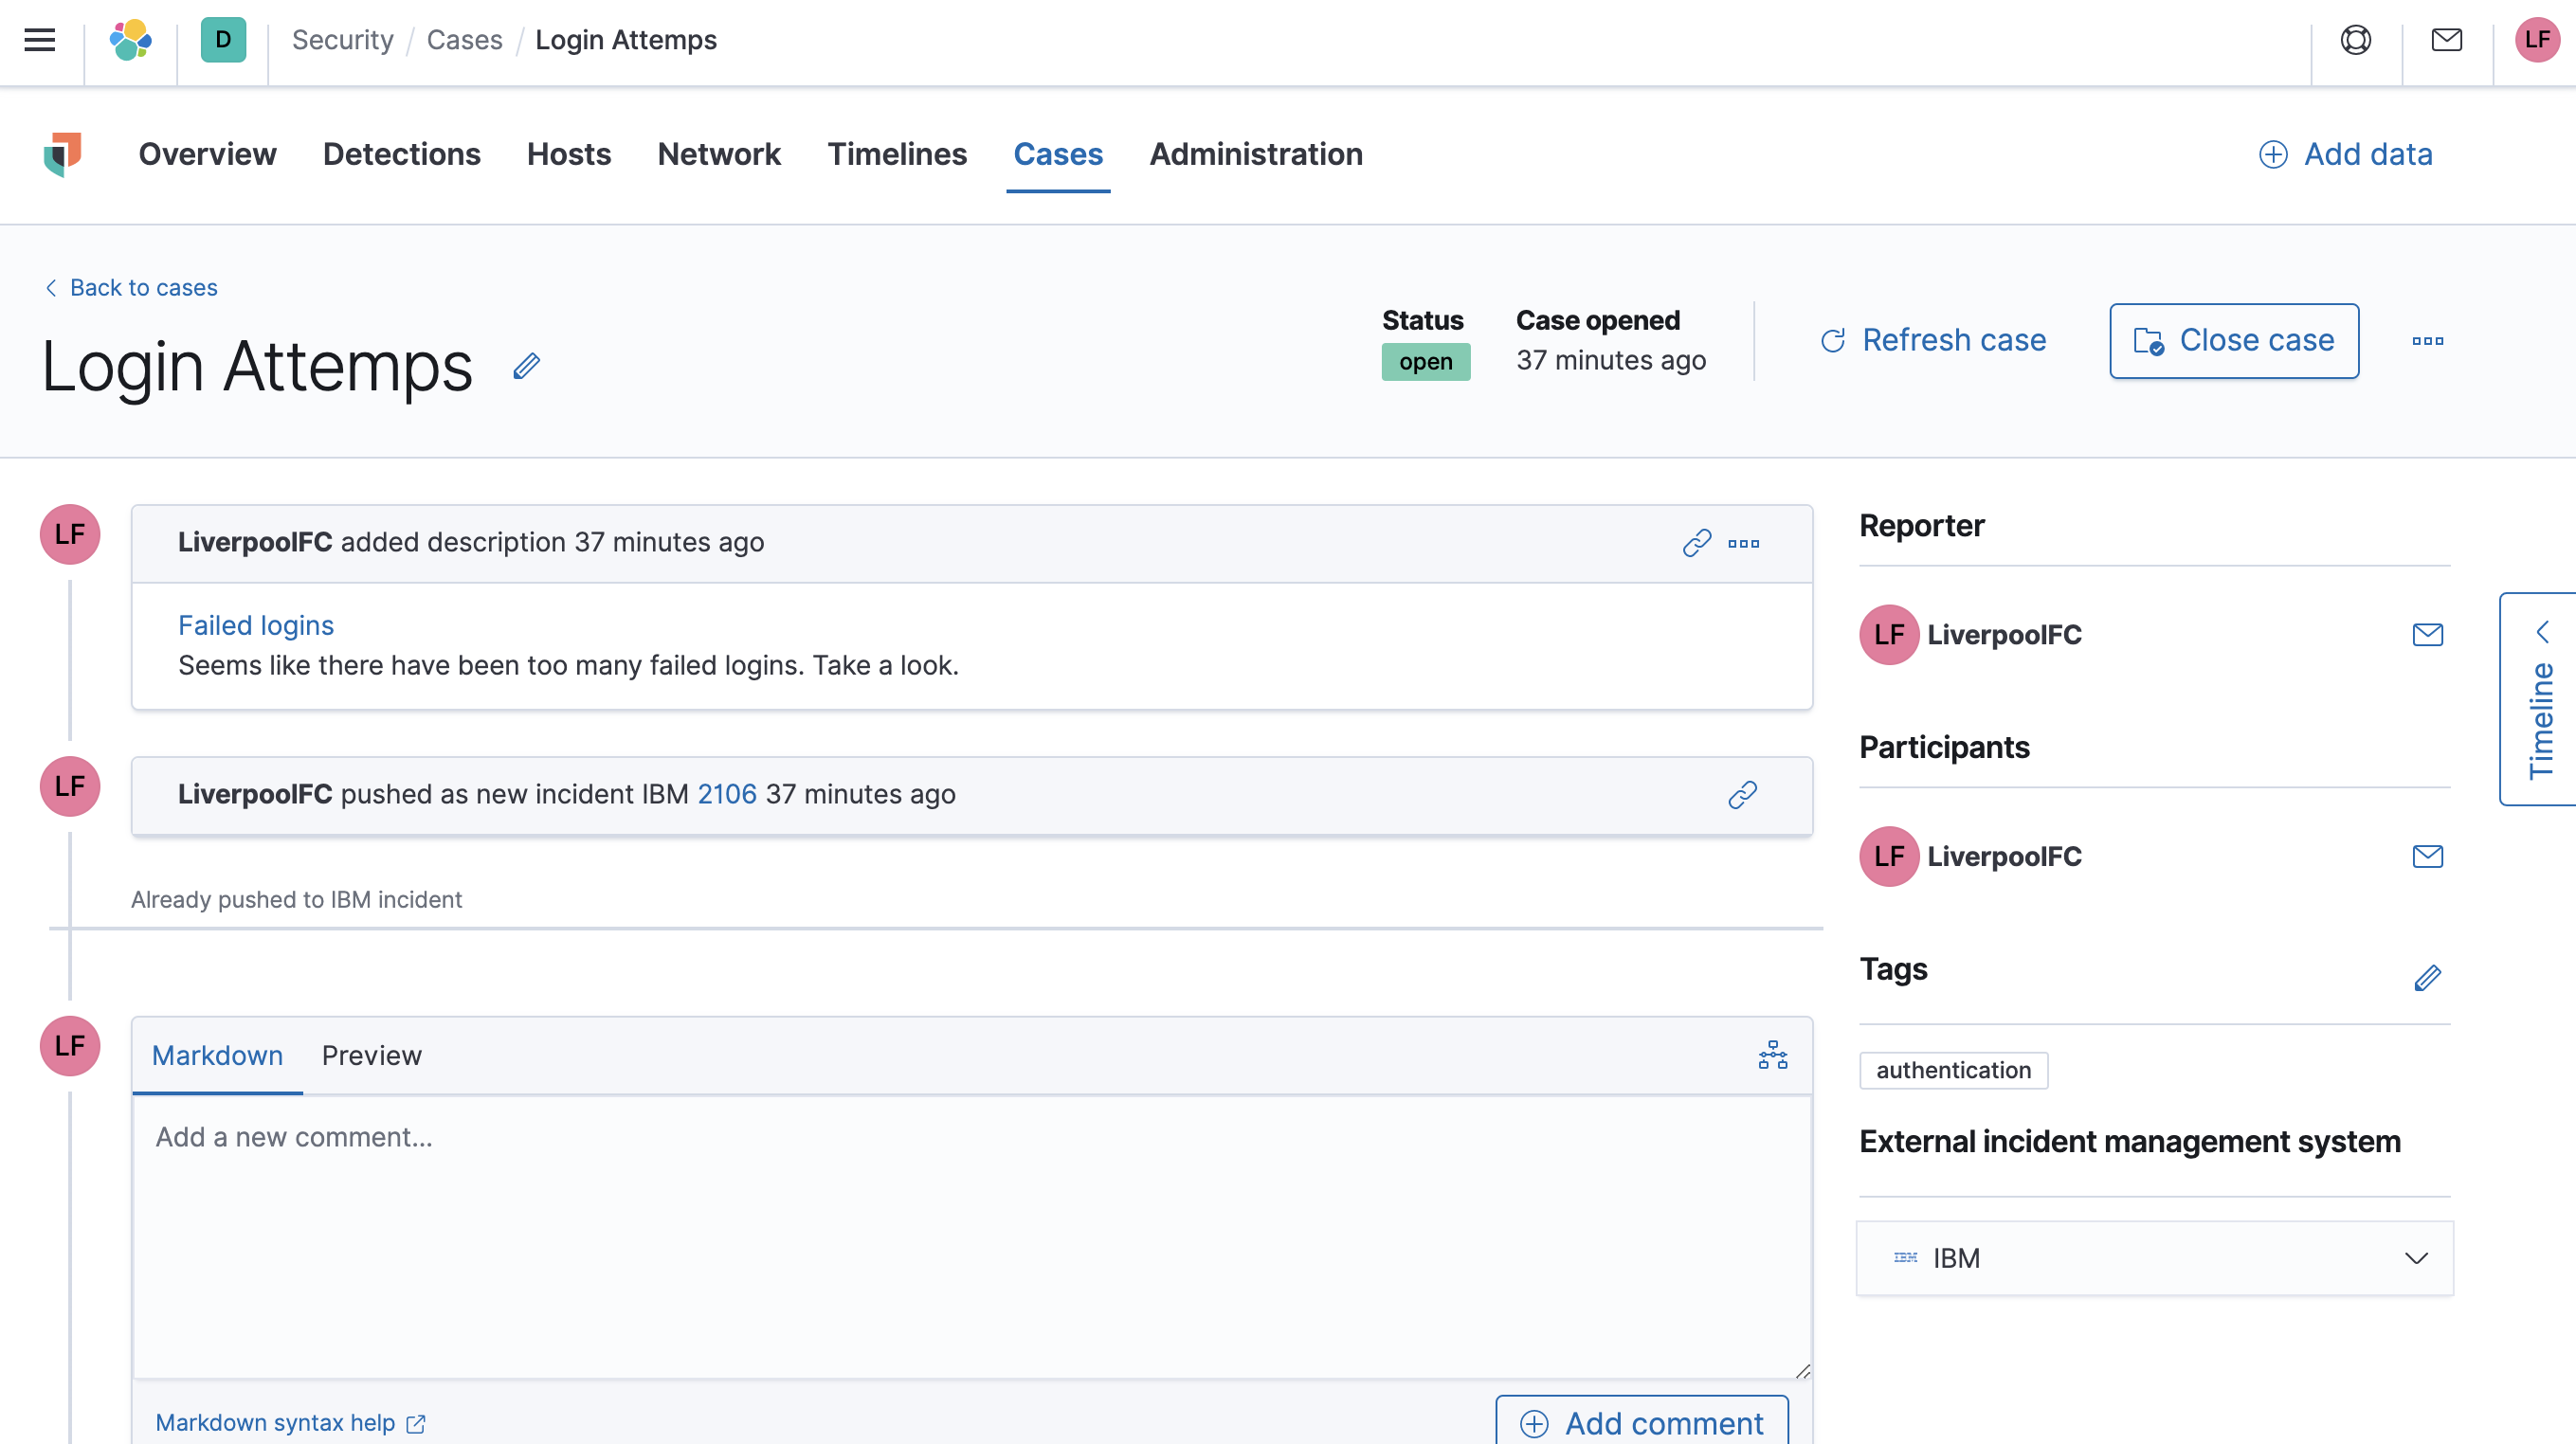The height and width of the screenshot is (1444, 2576).
Task: Open IBM incident 2106 link
Action: coord(727,794)
